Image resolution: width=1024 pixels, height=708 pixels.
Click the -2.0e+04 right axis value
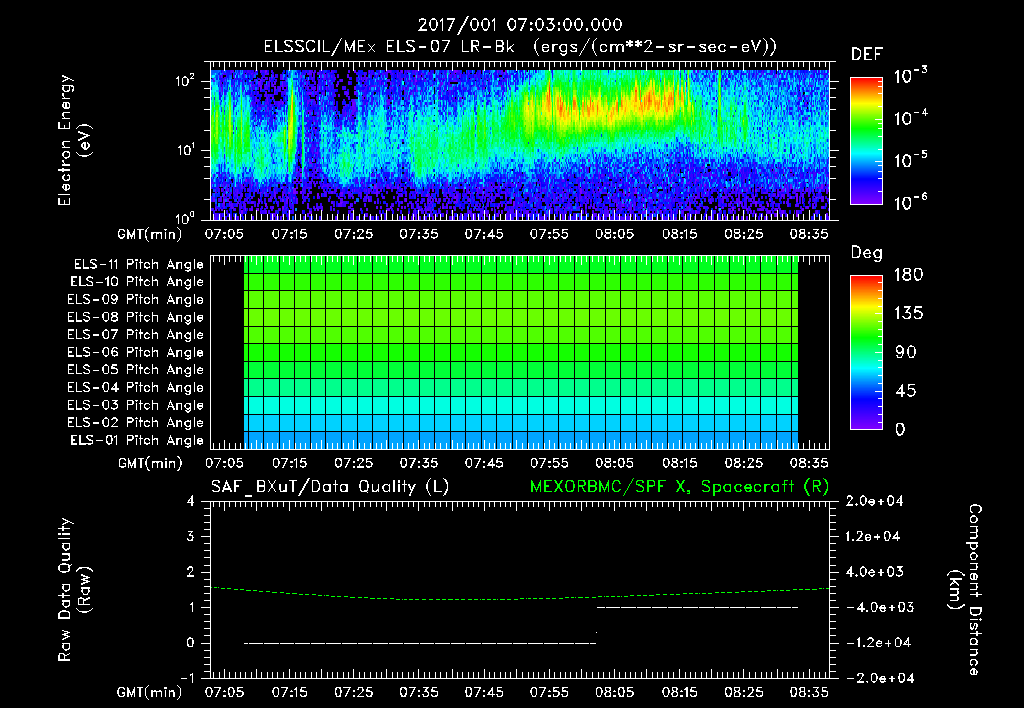pyautogui.click(x=880, y=678)
